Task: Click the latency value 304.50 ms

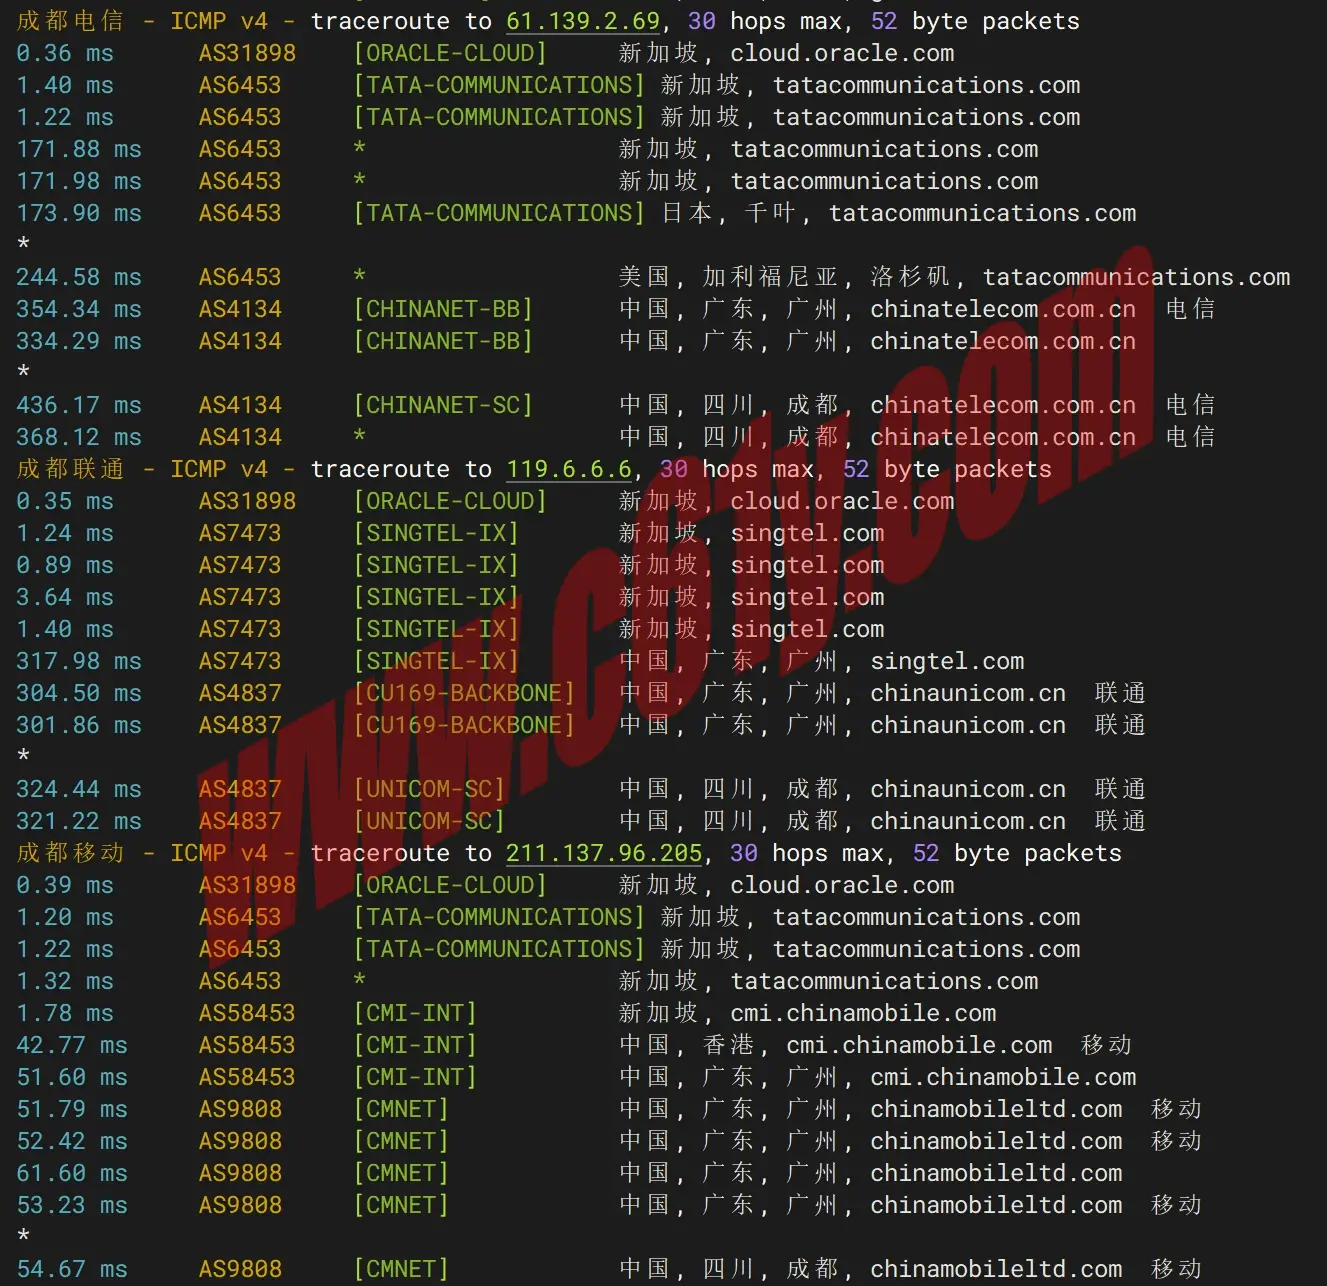Action: [79, 693]
